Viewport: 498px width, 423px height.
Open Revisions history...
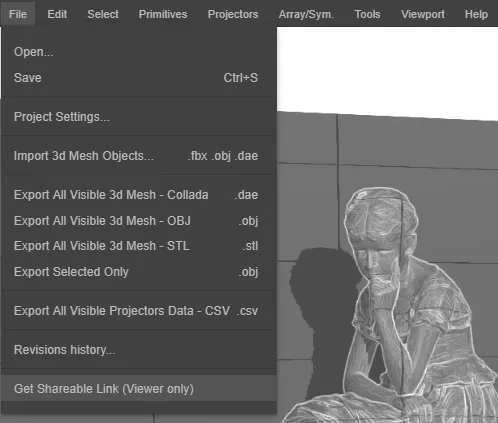click(x=139, y=350)
